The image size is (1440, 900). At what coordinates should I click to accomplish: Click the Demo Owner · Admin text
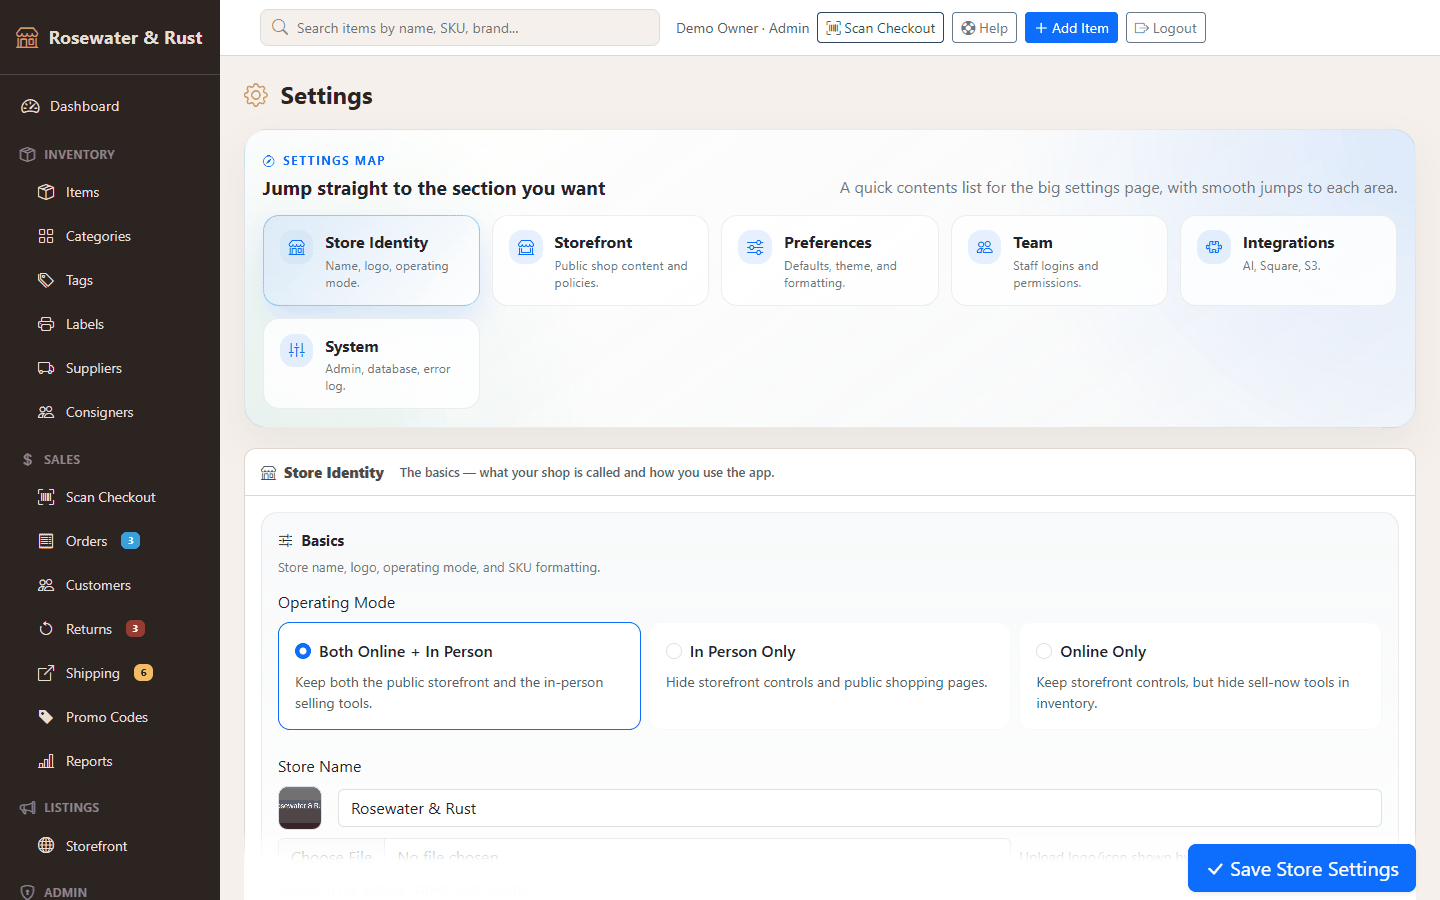coord(743,28)
